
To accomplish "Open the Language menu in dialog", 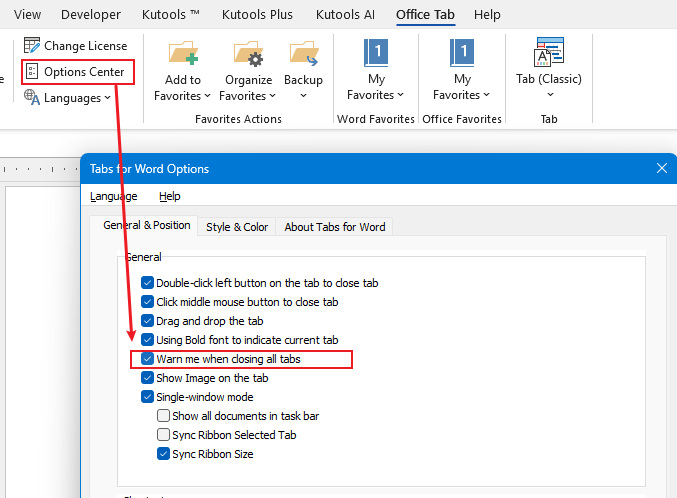I will 114,196.
